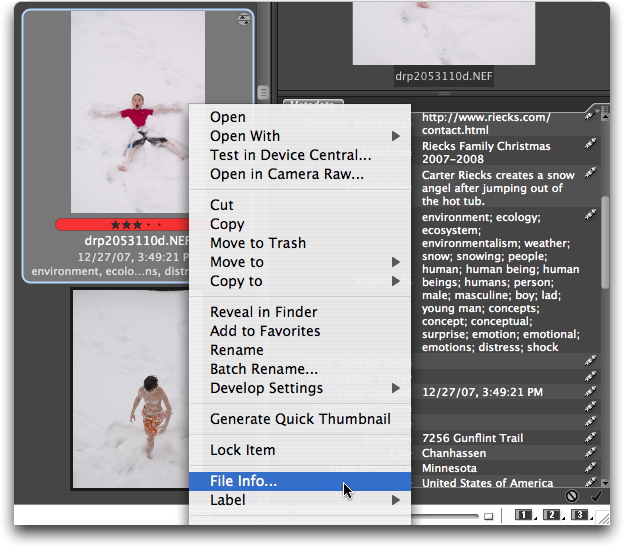Open the Metadata panel flyout menu icon
The image size is (624, 548).
pyautogui.click(x=605, y=108)
